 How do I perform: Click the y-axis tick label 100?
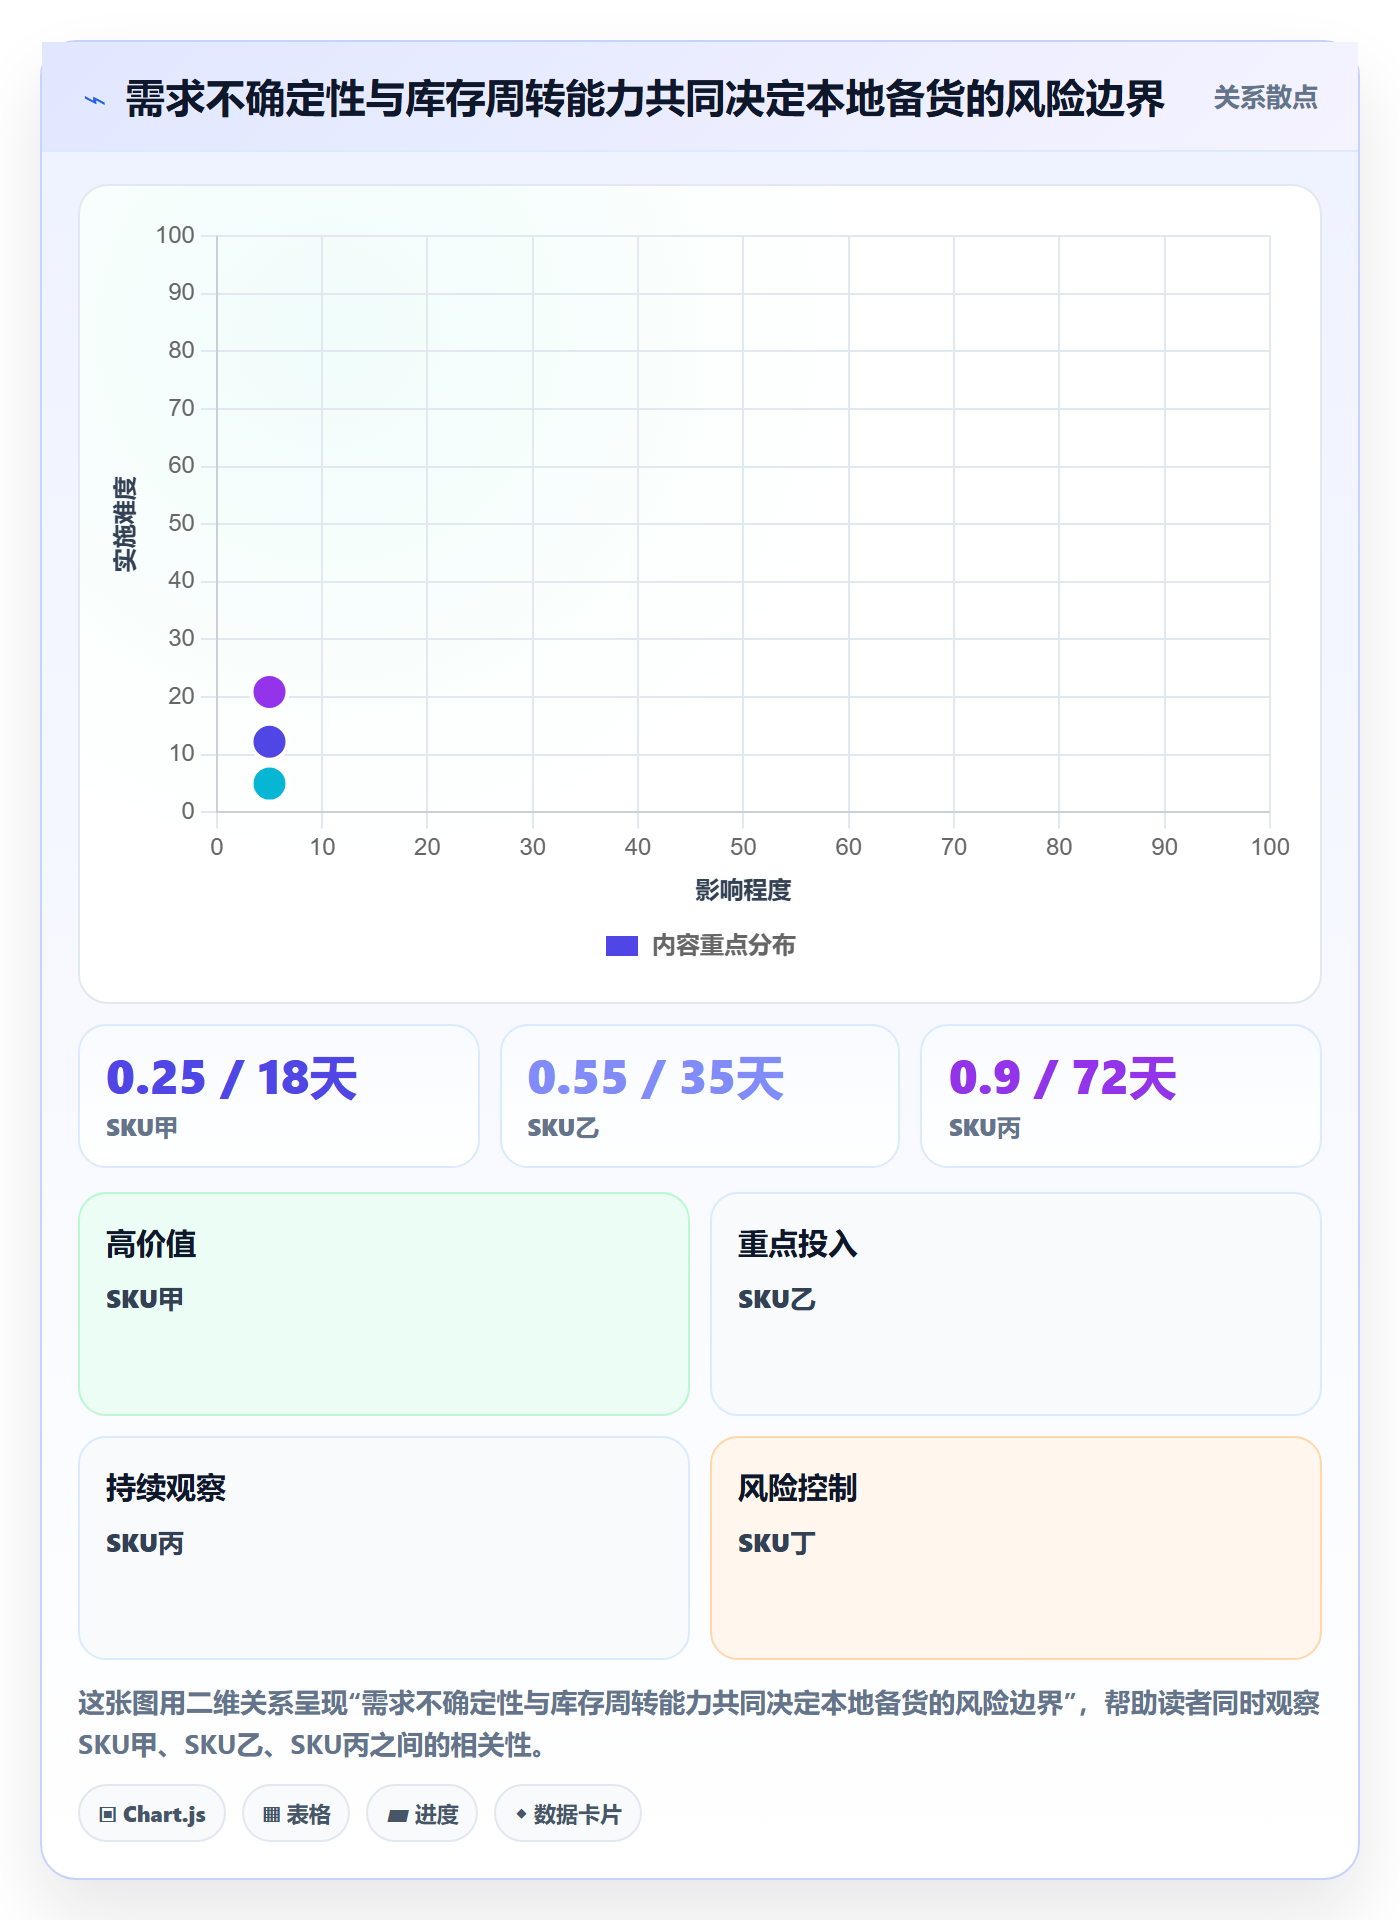175,235
